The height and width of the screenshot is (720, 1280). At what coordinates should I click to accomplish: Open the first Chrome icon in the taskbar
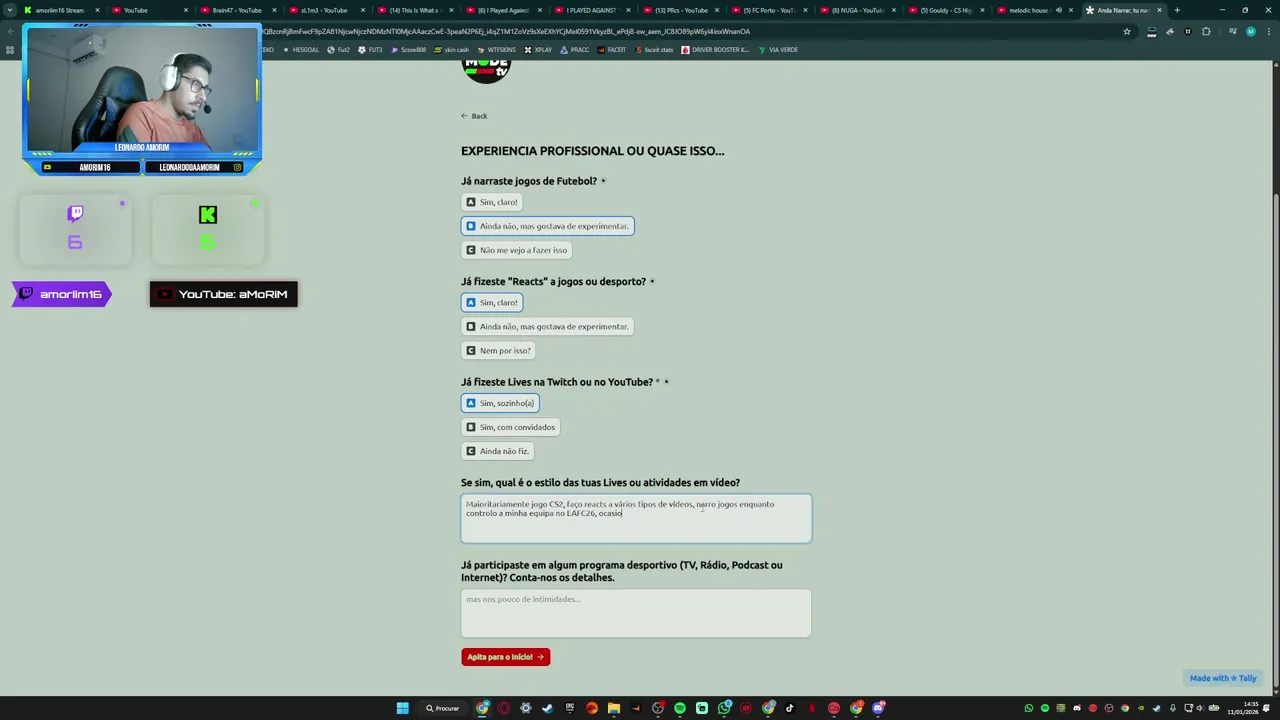(x=482, y=708)
